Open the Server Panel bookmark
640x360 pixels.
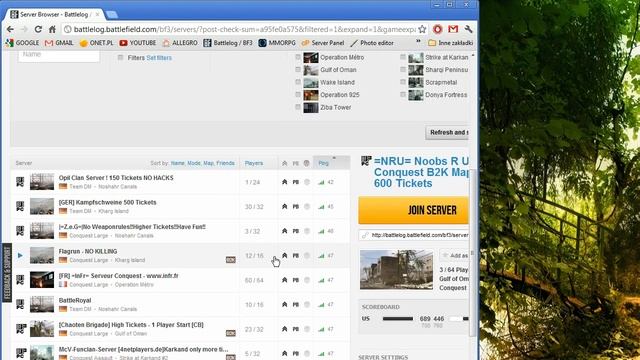[x=323, y=43]
